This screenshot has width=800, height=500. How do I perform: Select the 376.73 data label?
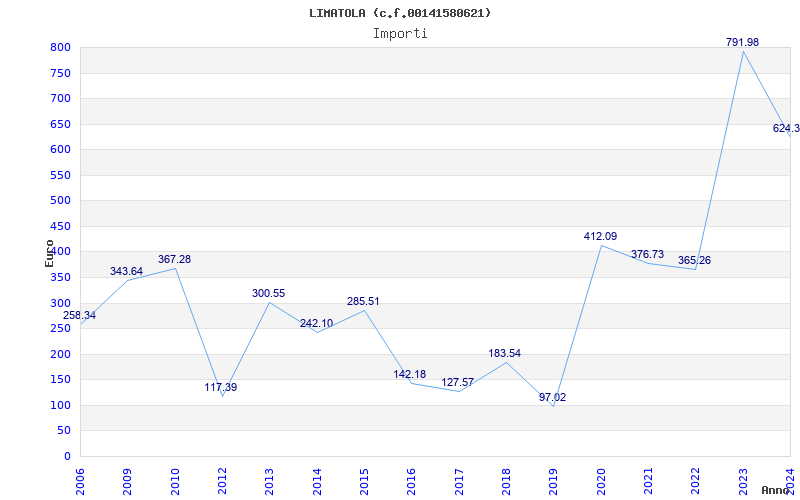pos(647,254)
